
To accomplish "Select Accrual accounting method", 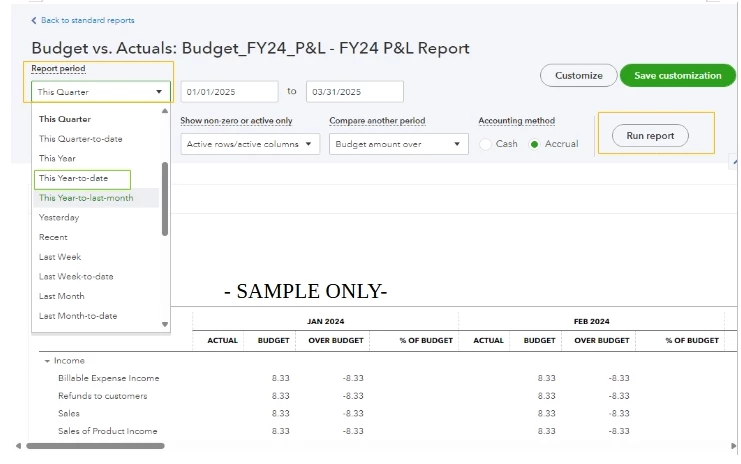I will click(534, 144).
